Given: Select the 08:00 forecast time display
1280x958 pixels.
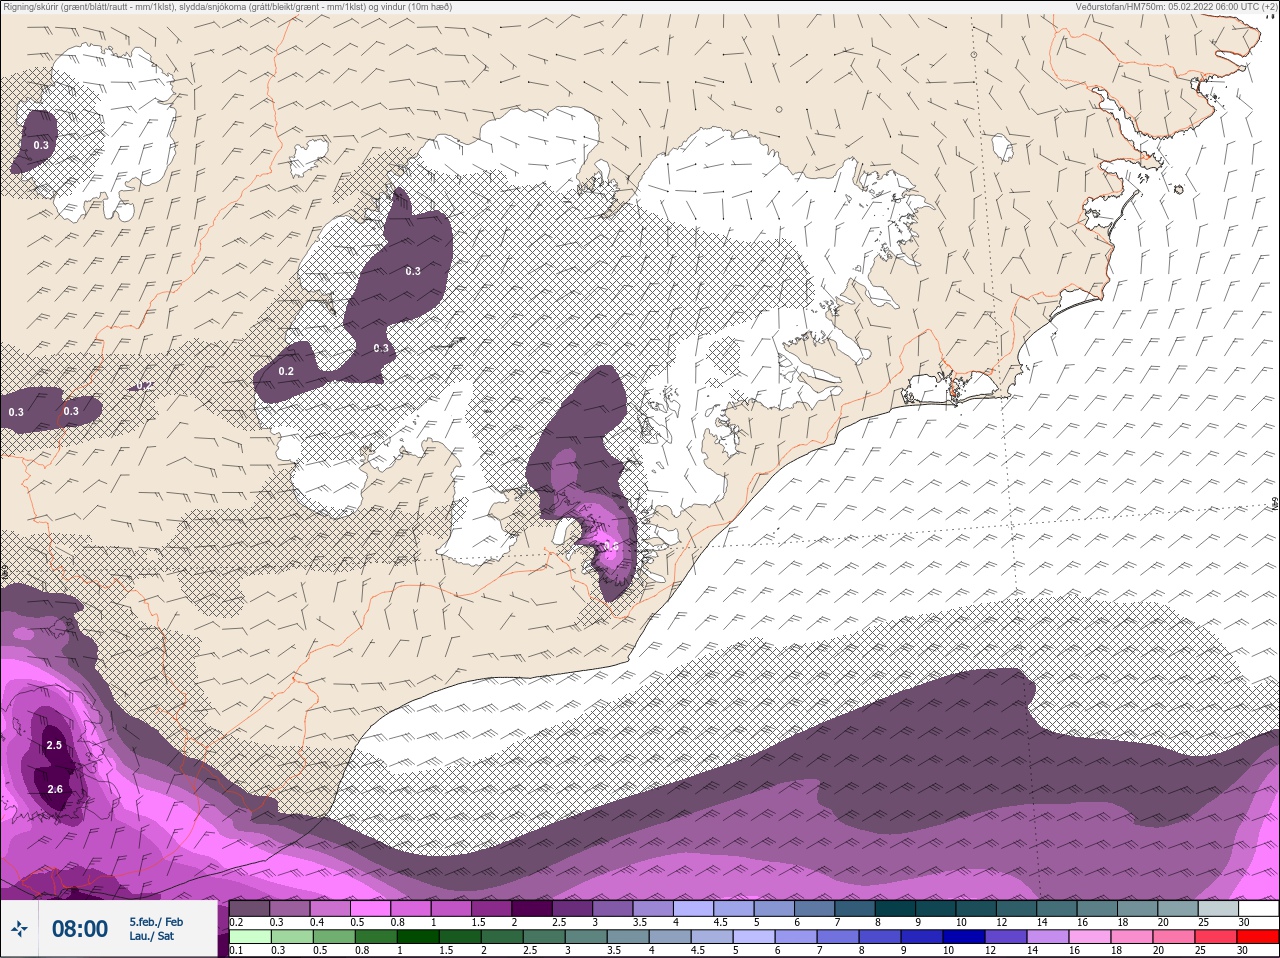Looking at the screenshot, I should [80, 929].
